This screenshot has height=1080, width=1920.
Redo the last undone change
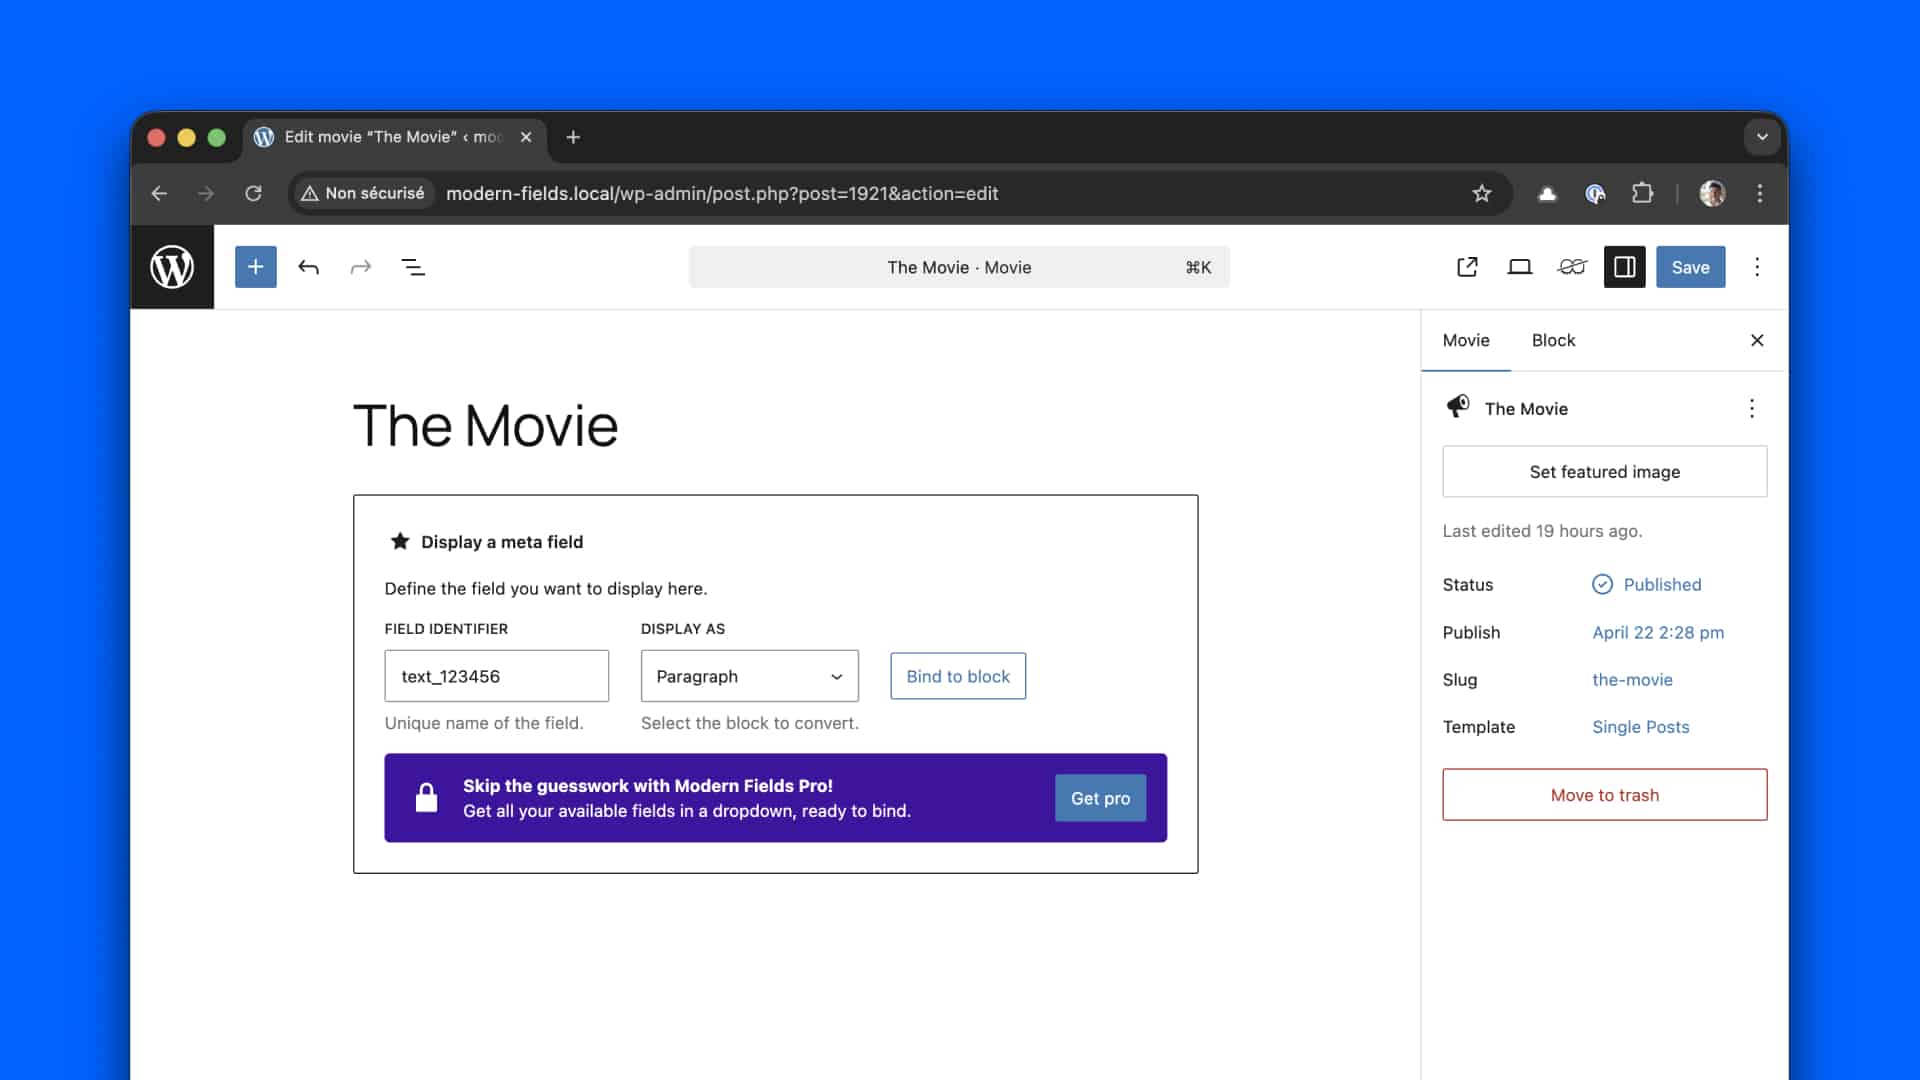[x=361, y=267]
